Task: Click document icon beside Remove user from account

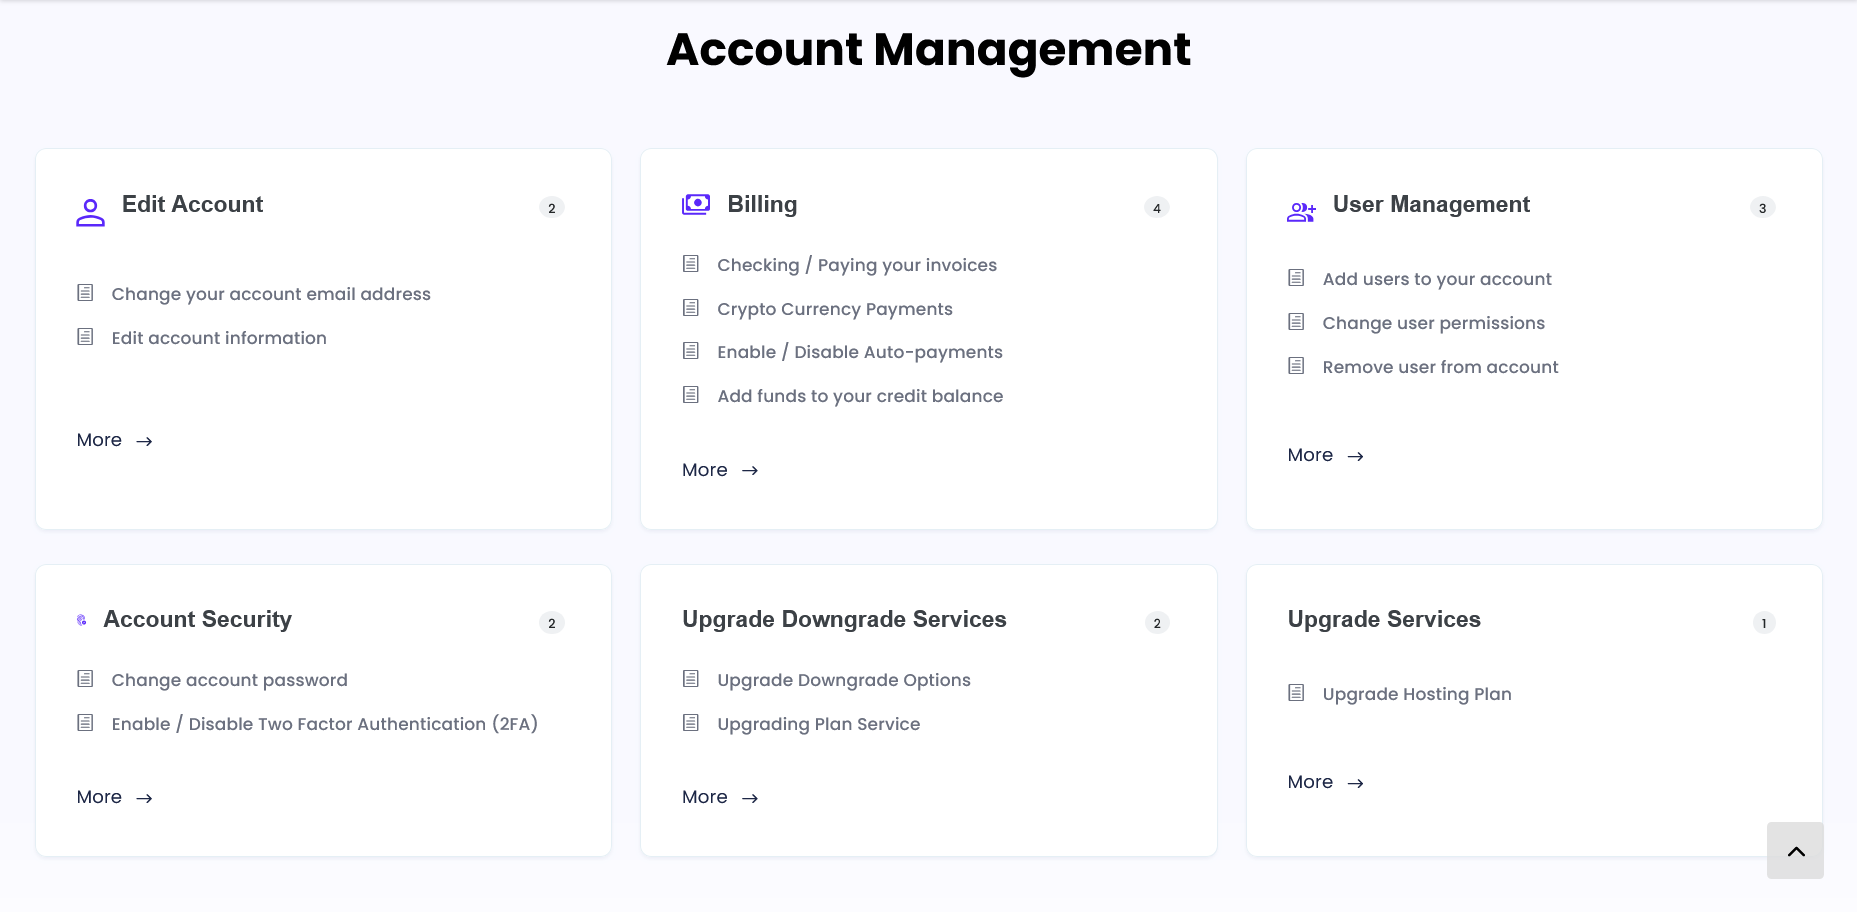Action: [x=1296, y=366]
